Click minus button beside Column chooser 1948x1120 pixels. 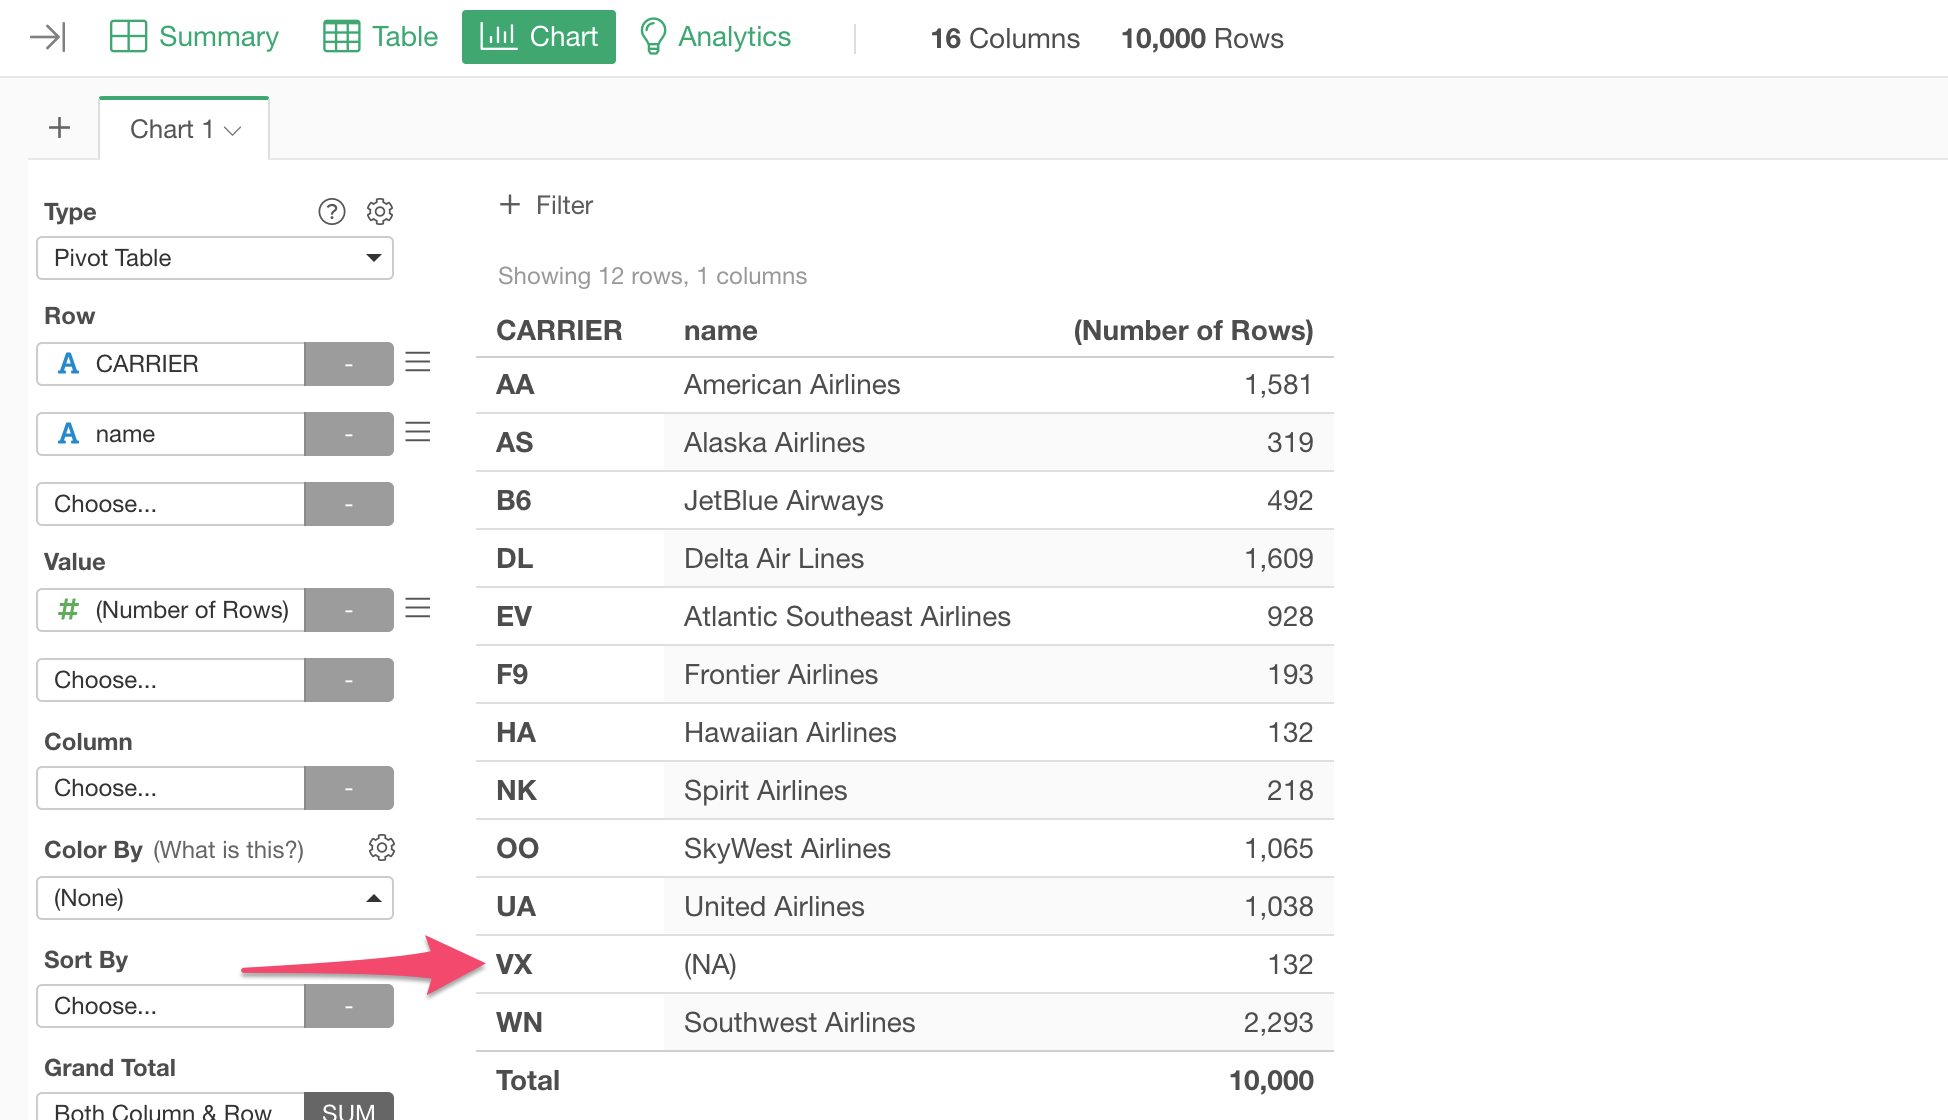pyautogui.click(x=349, y=788)
